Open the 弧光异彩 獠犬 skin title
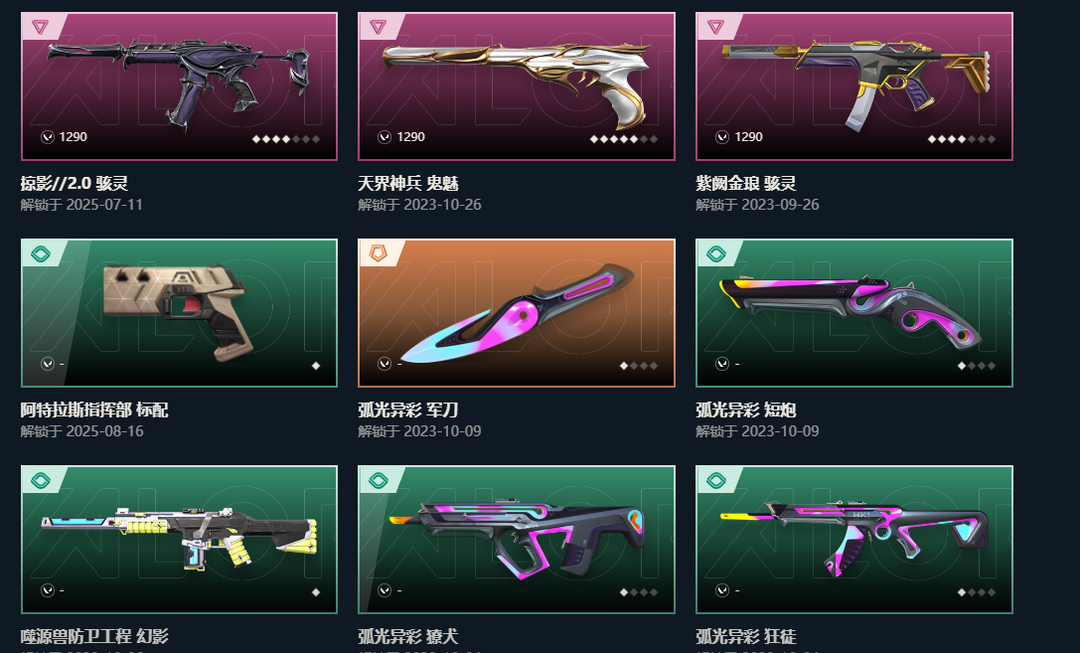1080x653 pixels. point(408,636)
